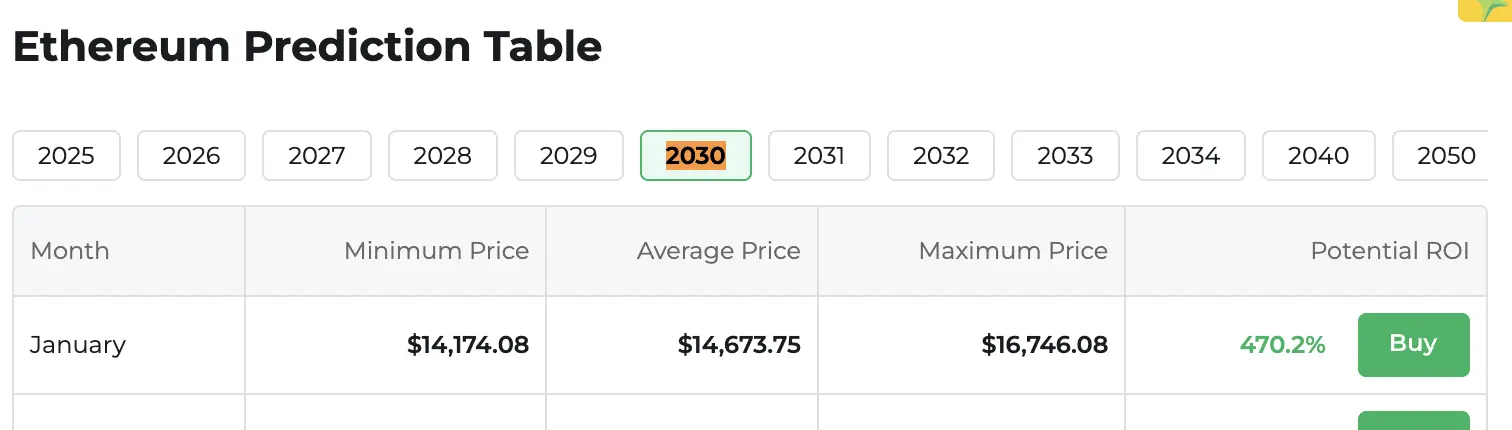This screenshot has height=430, width=1512.
Task: Choose the 2029 year tab
Action: pos(568,156)
